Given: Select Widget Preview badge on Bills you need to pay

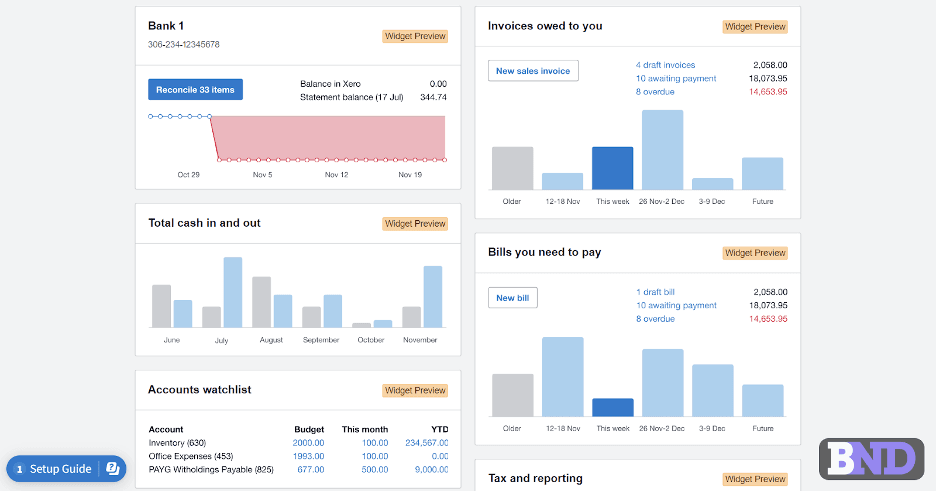Looking at the screenshot, I should click(755, 253).
